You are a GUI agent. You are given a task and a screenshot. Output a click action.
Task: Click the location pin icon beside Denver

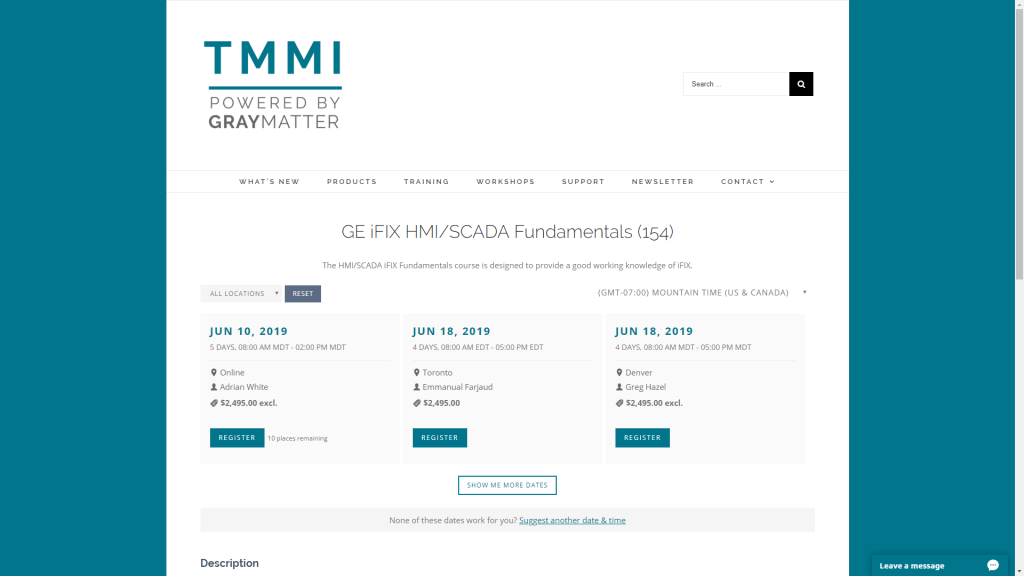click(619, 372)
